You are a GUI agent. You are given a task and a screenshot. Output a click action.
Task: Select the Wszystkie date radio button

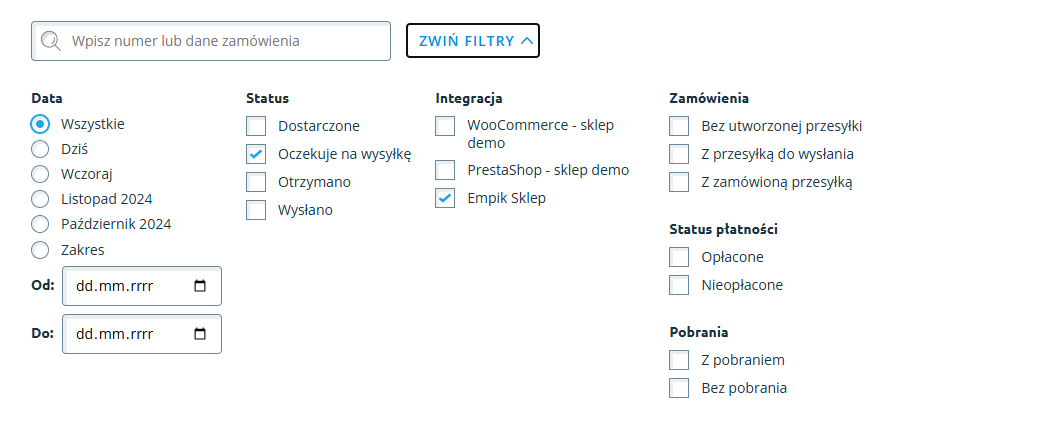(40, 124)
